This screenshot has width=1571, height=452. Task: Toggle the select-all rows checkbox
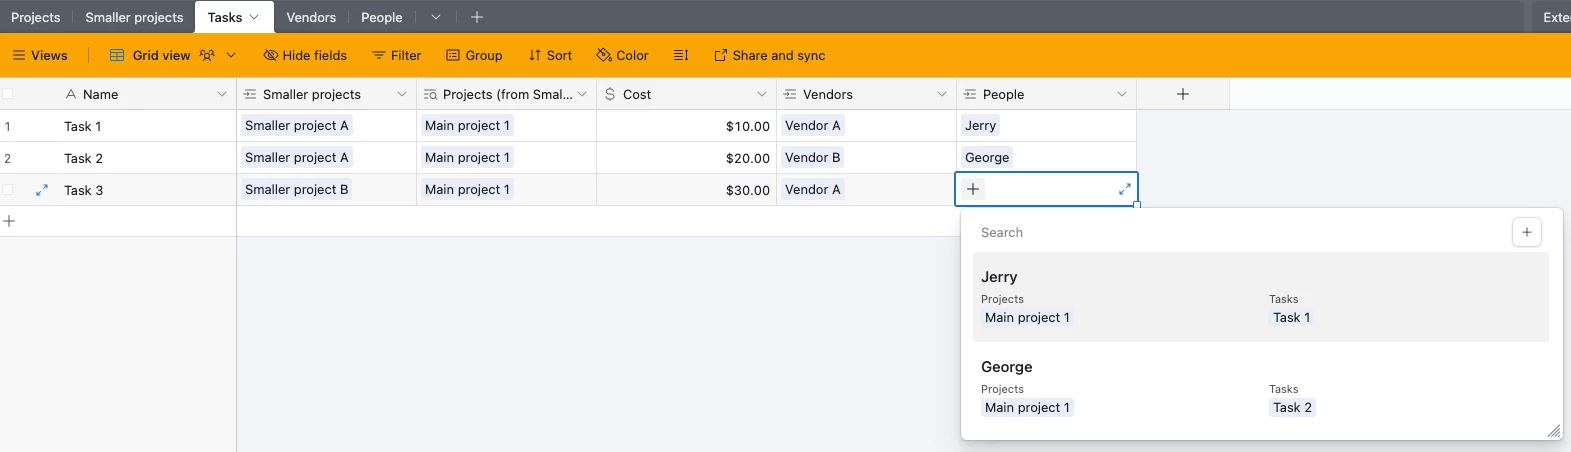8,94
